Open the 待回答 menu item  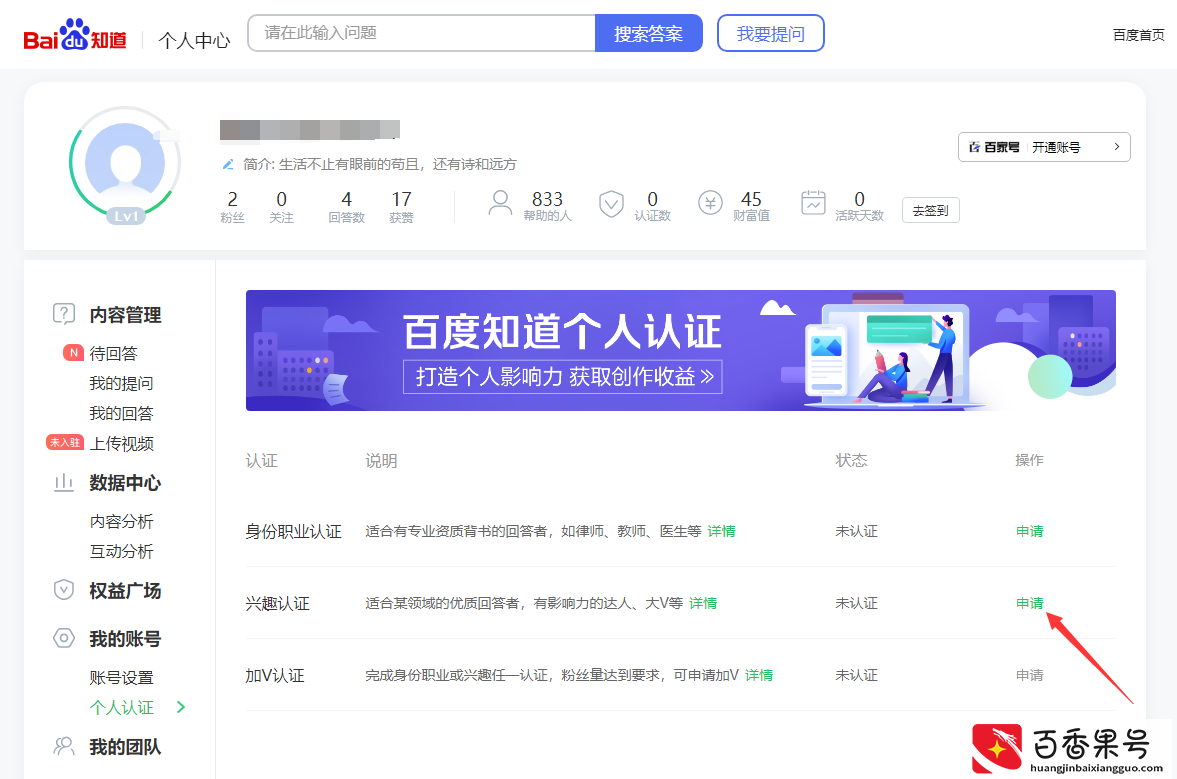click(x=113, y=353)
